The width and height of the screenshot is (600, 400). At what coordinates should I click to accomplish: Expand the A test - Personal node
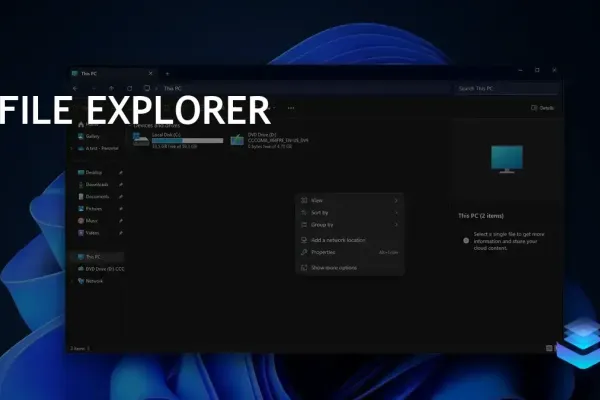[x=72, y=149]
